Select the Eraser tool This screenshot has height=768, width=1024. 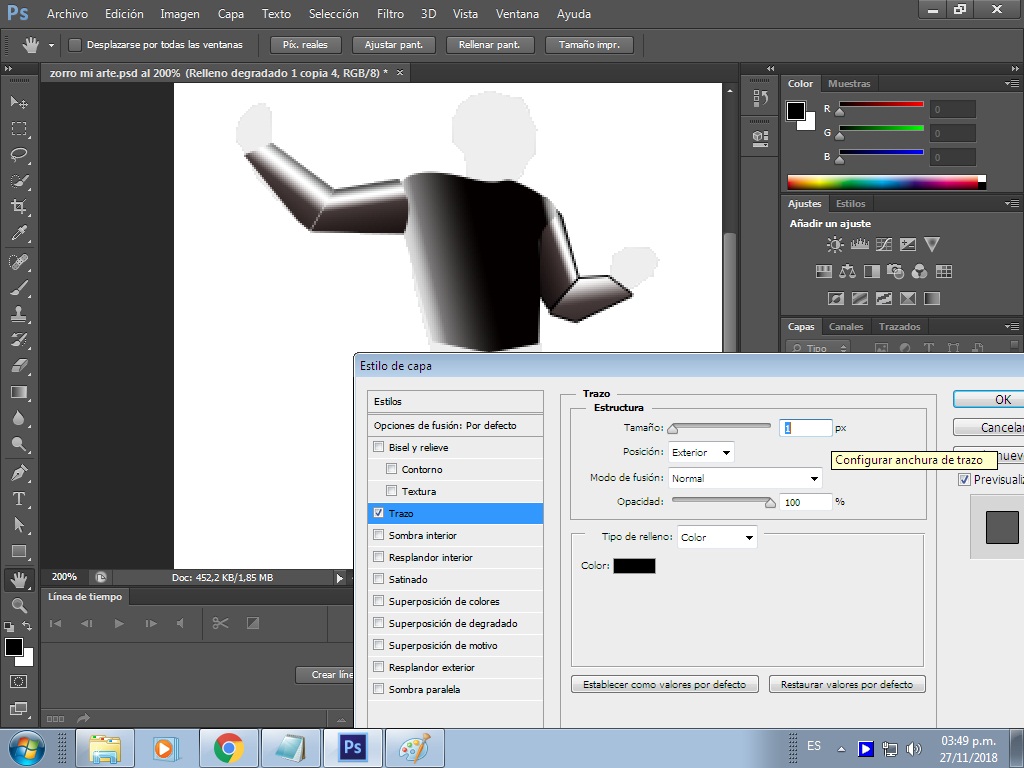(x=19, y=366)
